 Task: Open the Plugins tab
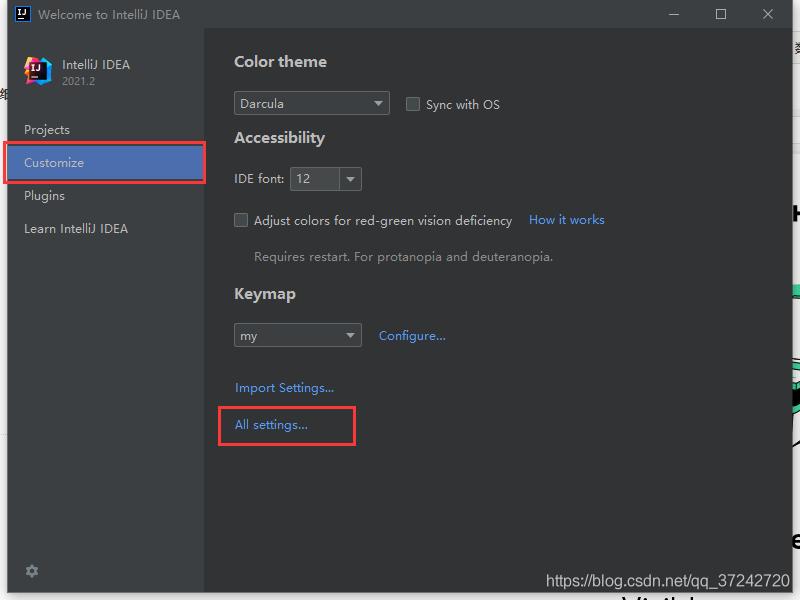(44, 196)
